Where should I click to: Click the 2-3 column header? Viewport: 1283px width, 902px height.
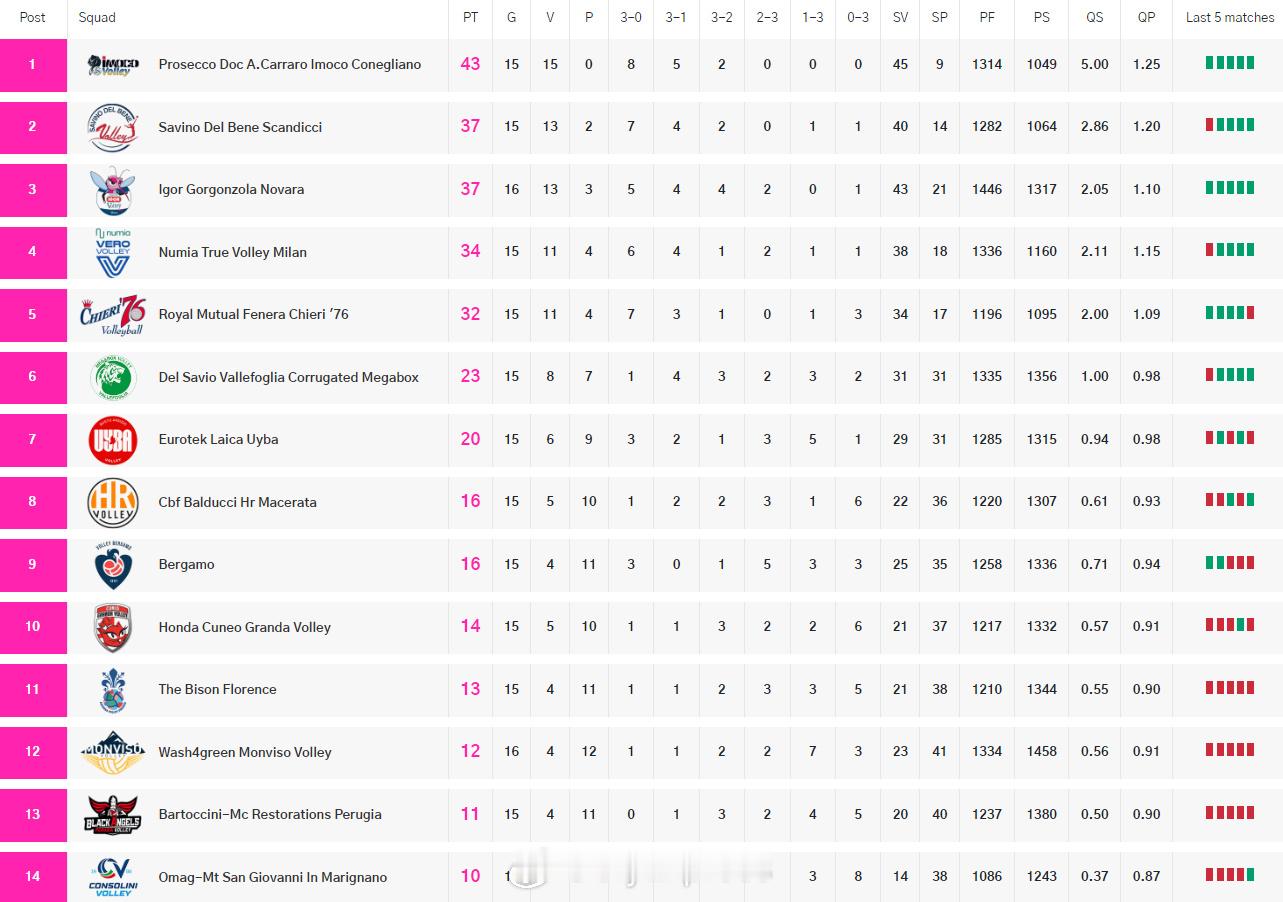pyautogui.click(x=767, y=17)
